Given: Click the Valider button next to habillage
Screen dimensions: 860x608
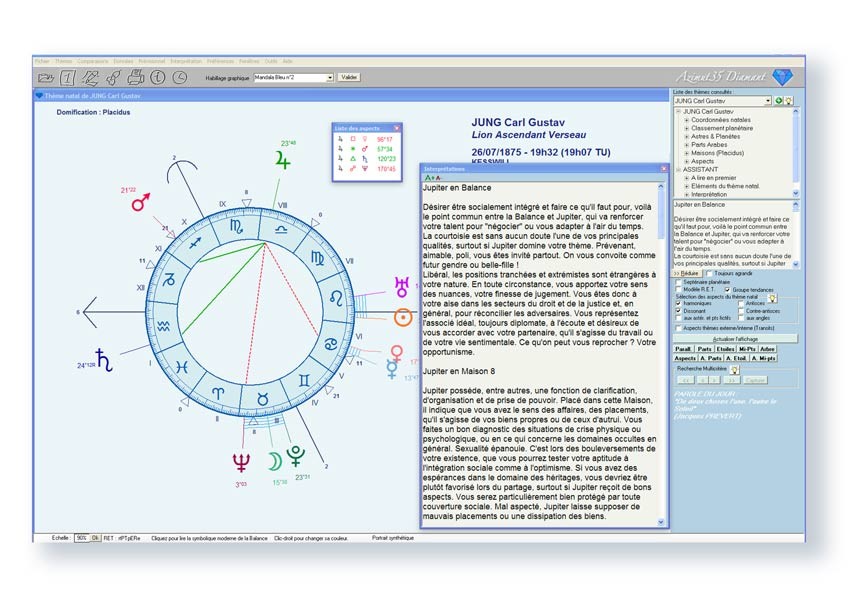Looking at the screenshot, I should (349, 77).
